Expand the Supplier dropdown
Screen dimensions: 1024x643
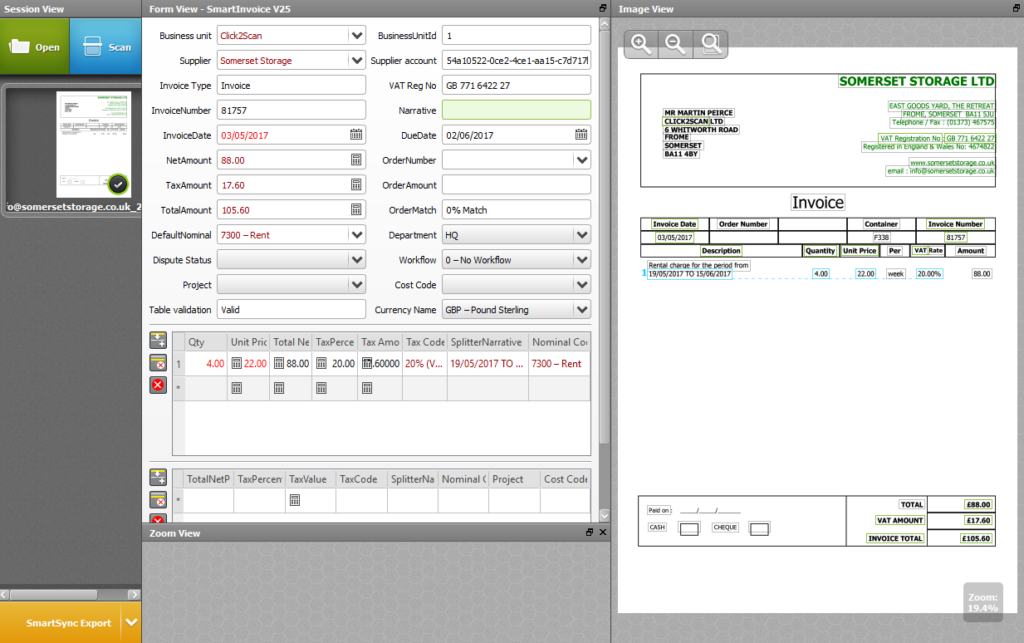[357, 60]
